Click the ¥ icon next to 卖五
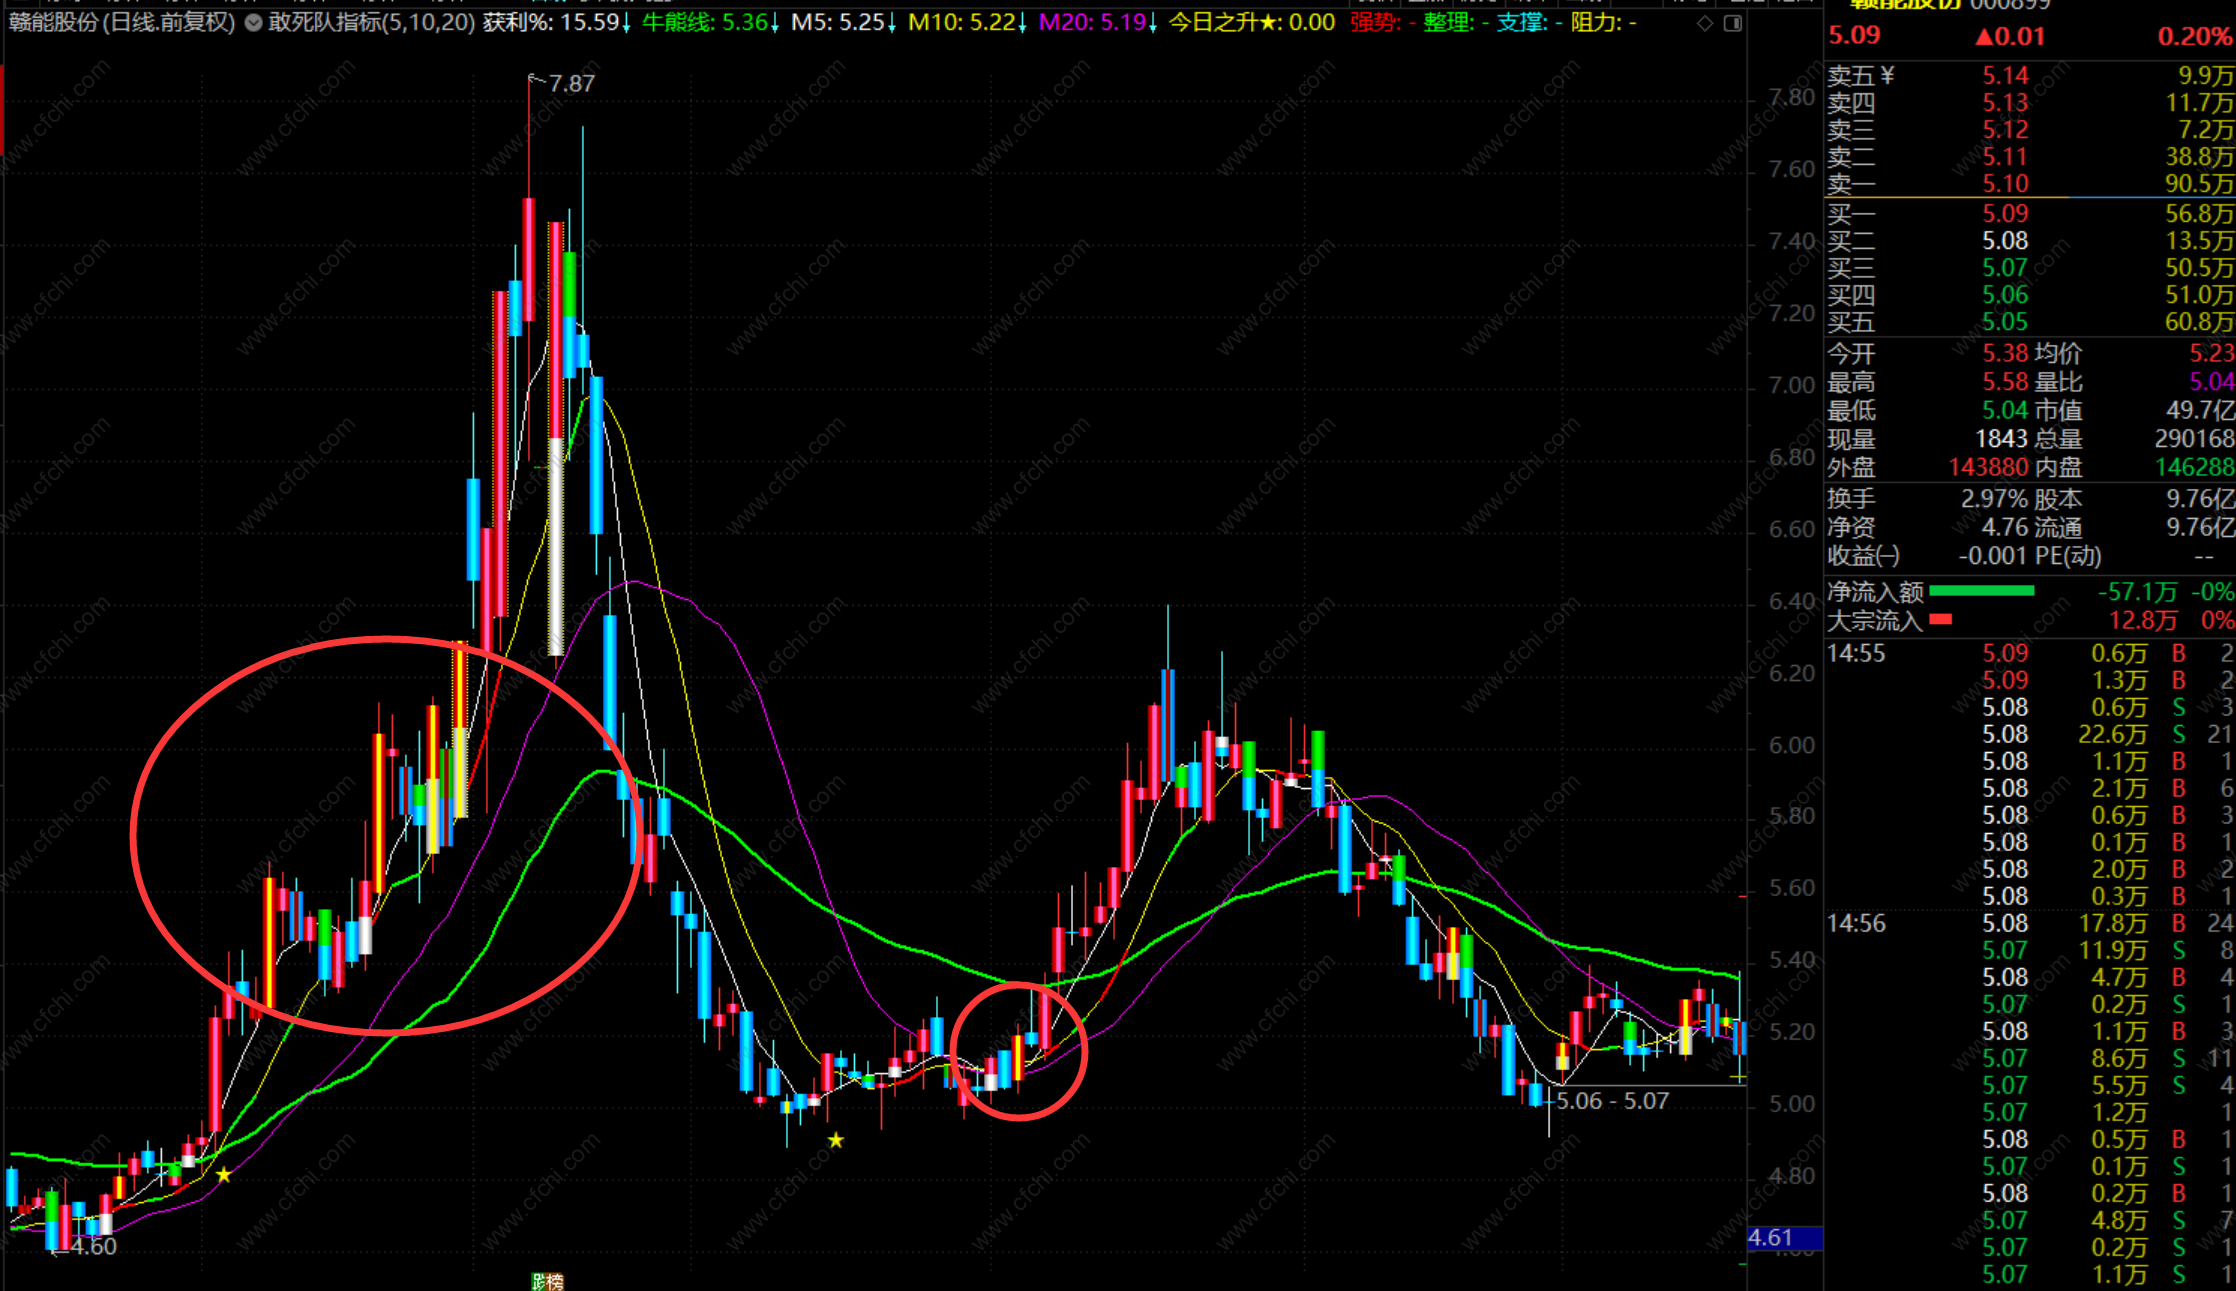The height and width of the screenshot is (1291, 2236). (1887, 76)
